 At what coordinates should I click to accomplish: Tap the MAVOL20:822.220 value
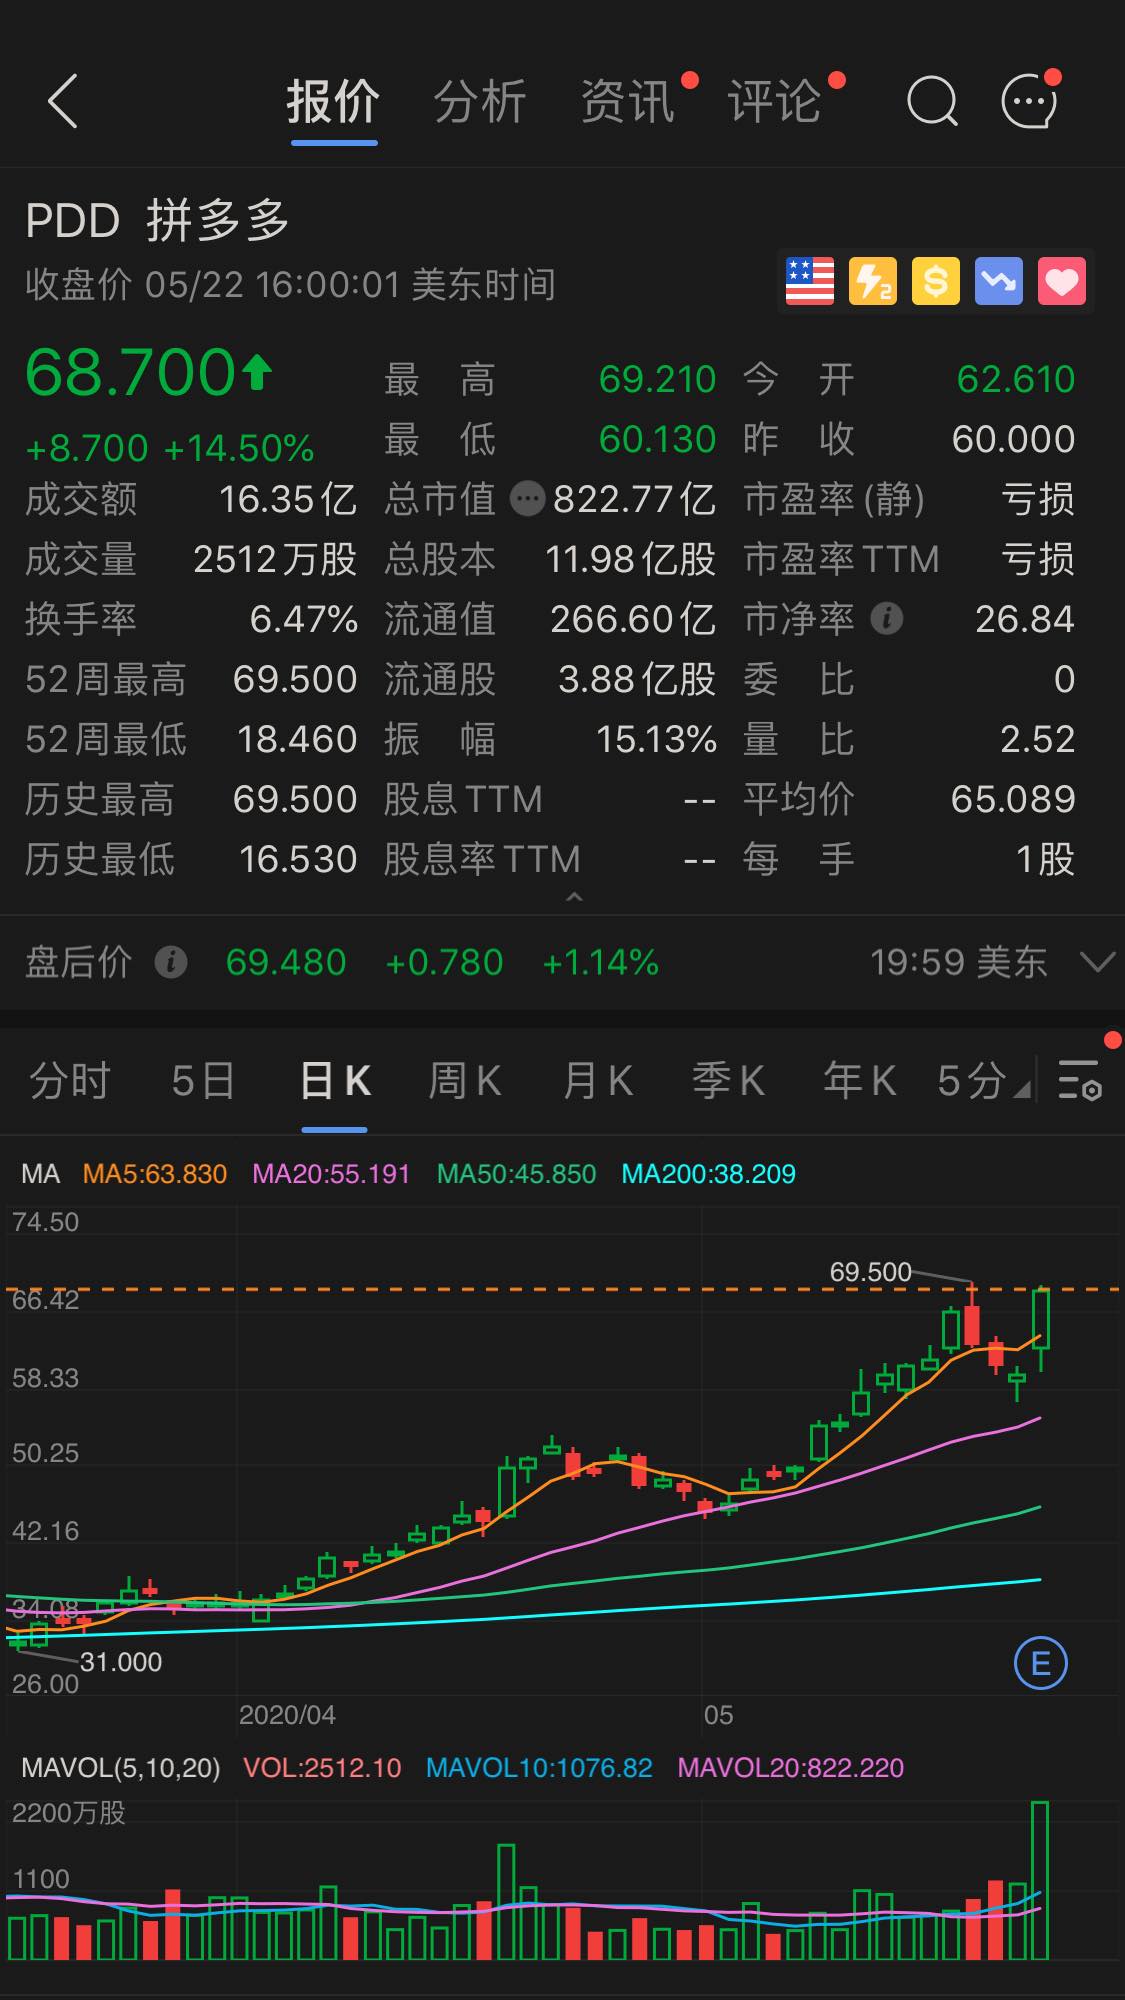[791, 1768]
